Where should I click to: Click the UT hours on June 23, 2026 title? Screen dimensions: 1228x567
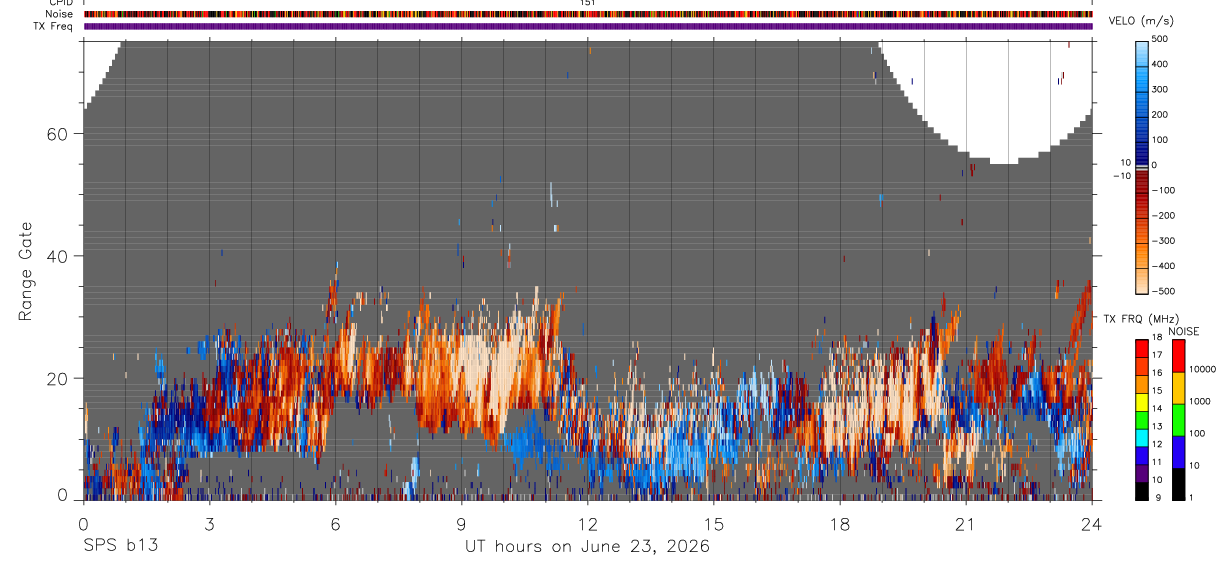(587, 546)
